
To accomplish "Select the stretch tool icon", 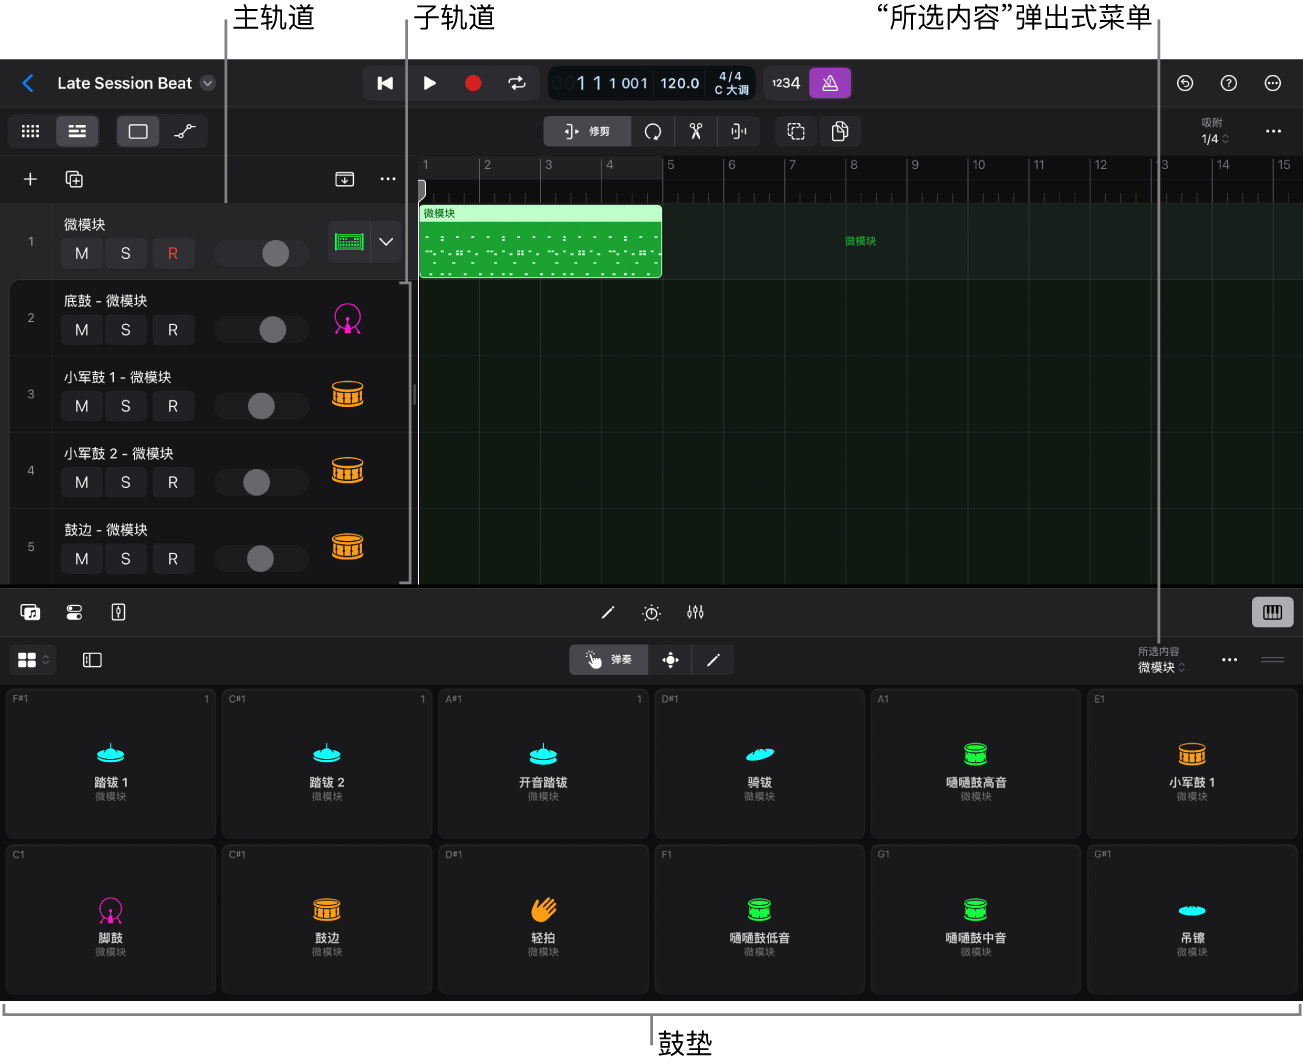I will (x=739, y=131).
